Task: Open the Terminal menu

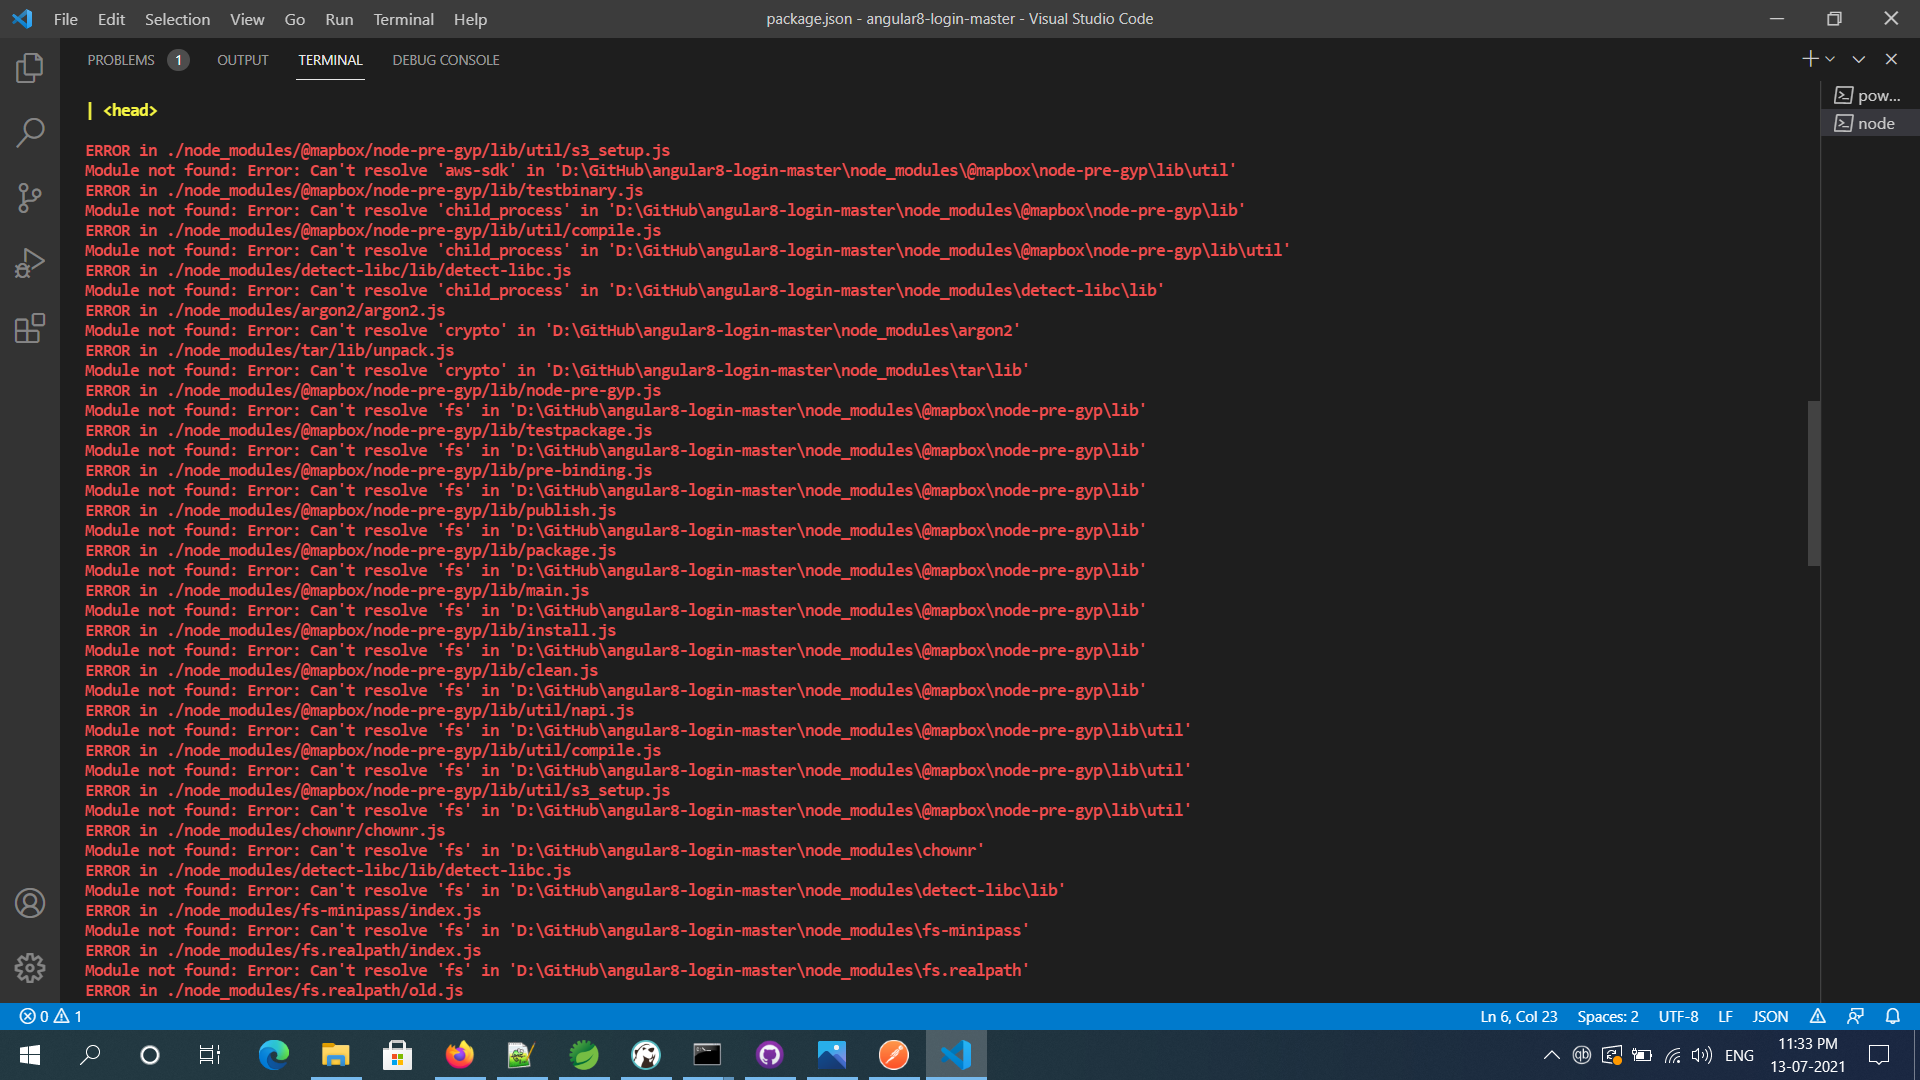Action: coord(403,19)
